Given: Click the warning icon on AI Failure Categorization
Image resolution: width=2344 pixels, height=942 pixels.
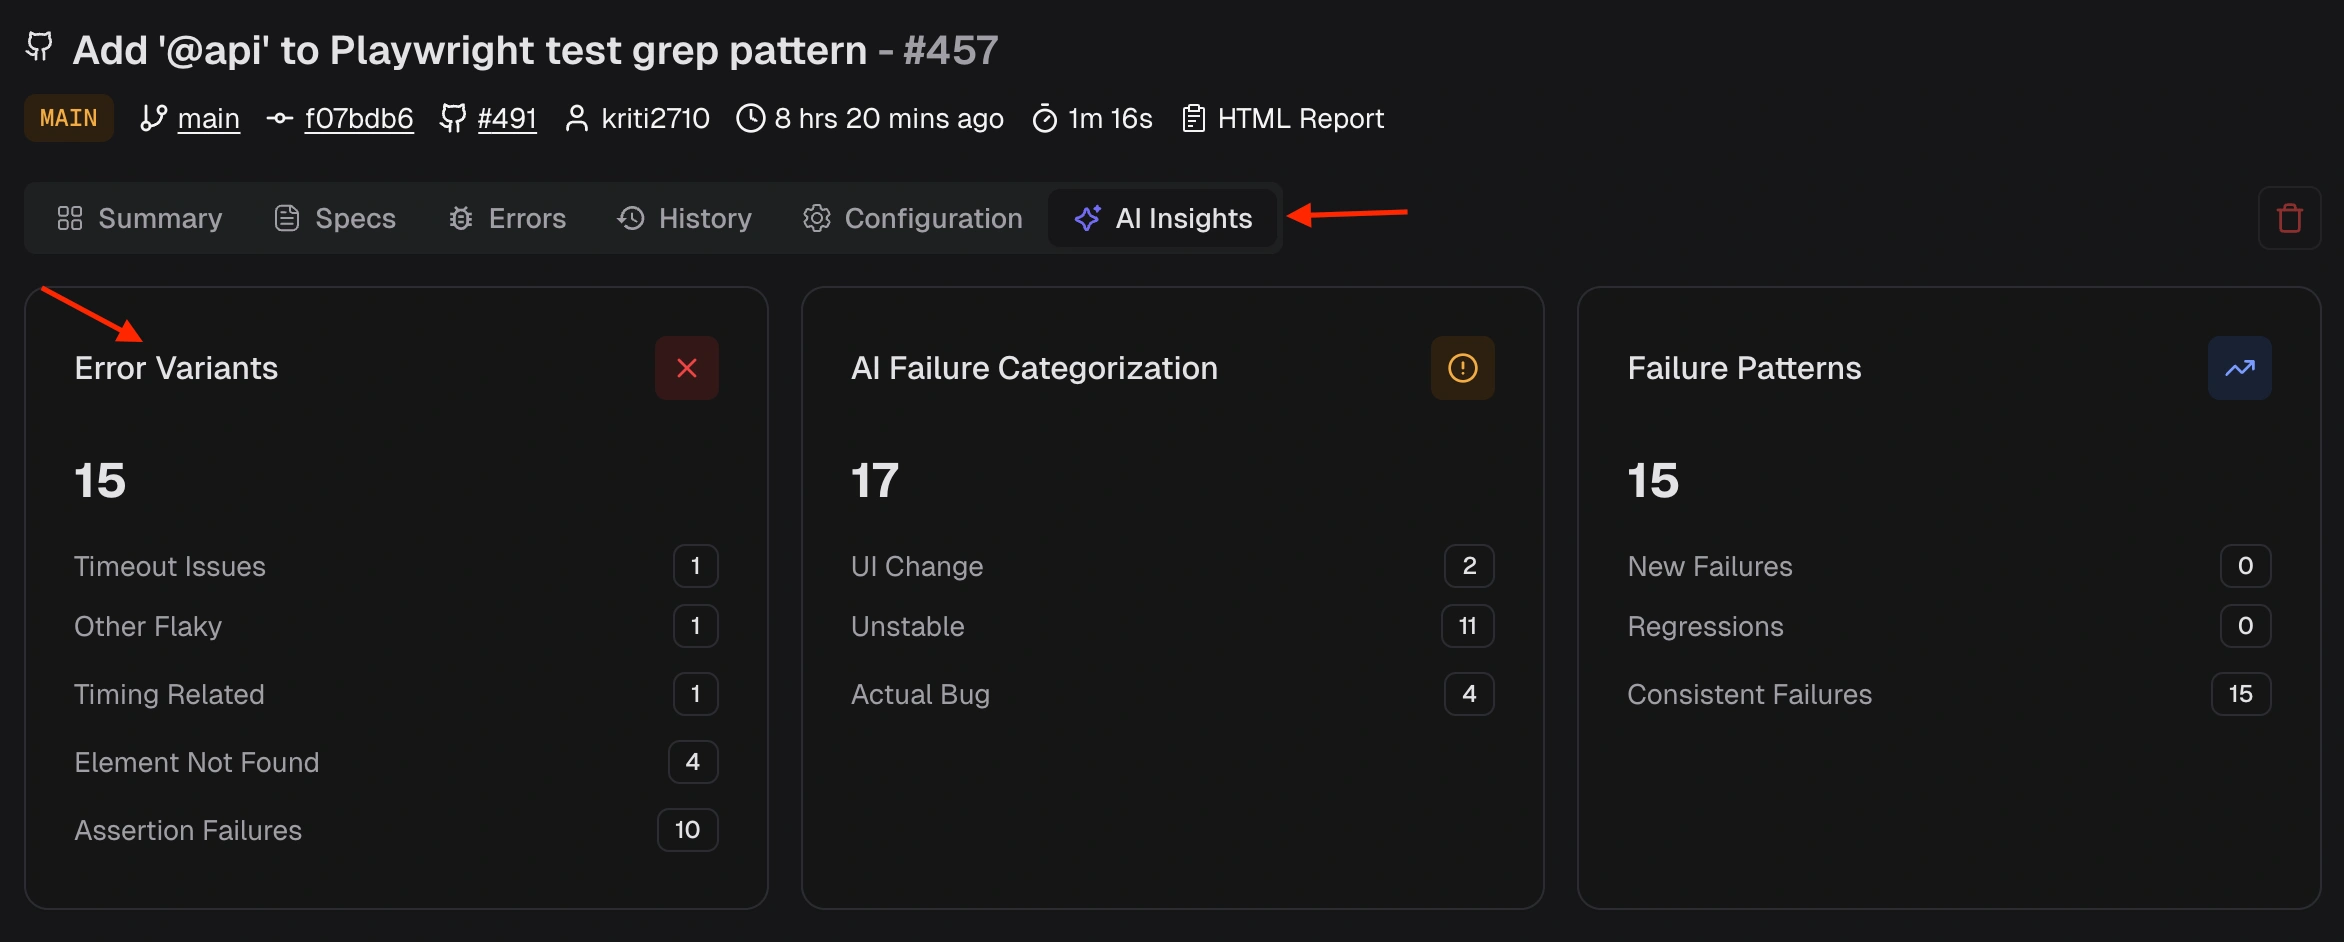Looking at the screenshot, I should 1463,367.
